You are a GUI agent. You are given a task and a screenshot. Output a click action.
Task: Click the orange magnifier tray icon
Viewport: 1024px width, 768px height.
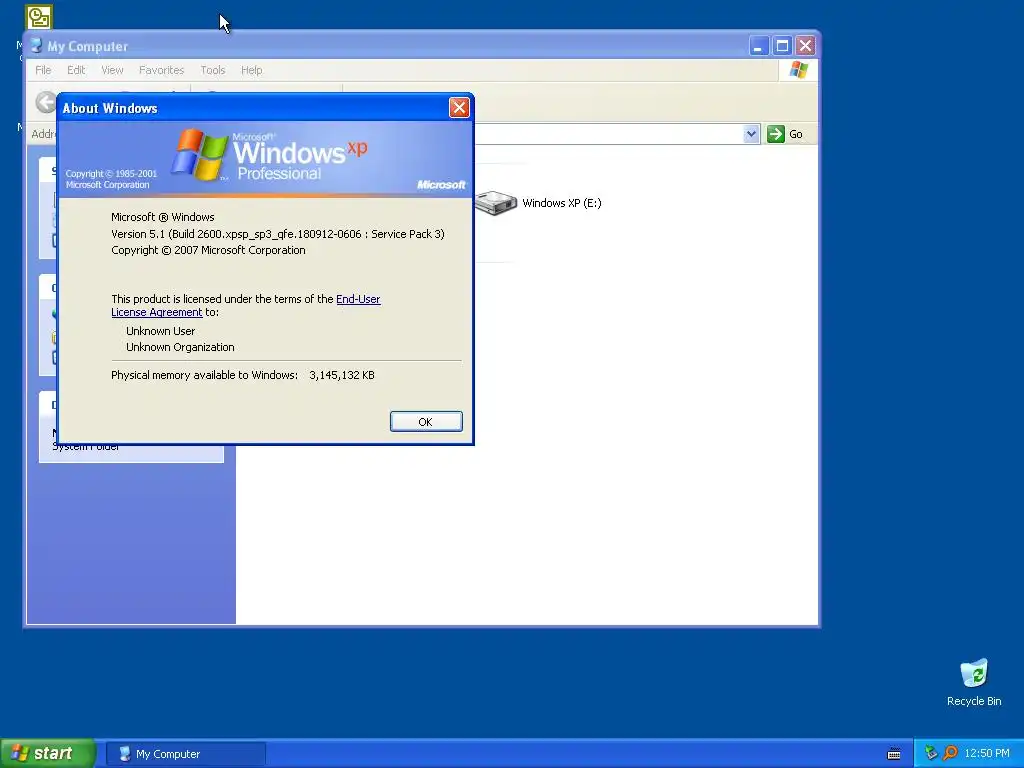click(x=950, y=753)
